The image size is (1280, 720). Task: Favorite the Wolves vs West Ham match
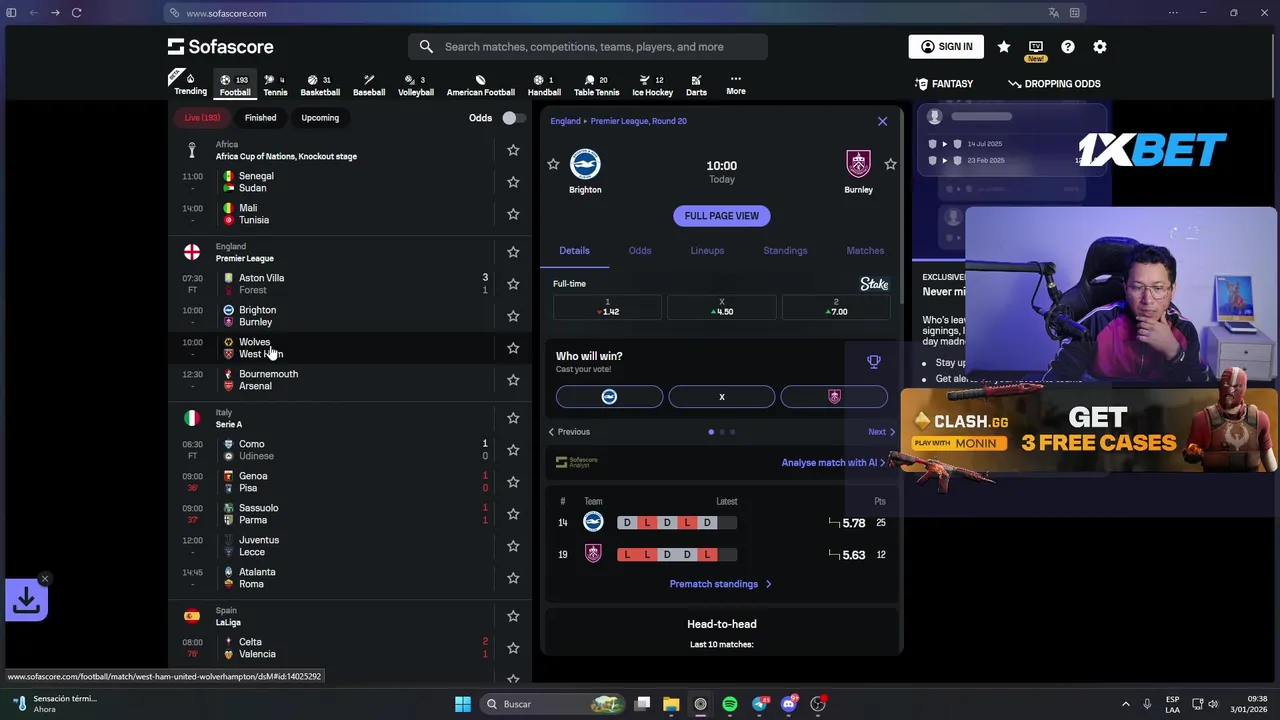tap(513, 348)
